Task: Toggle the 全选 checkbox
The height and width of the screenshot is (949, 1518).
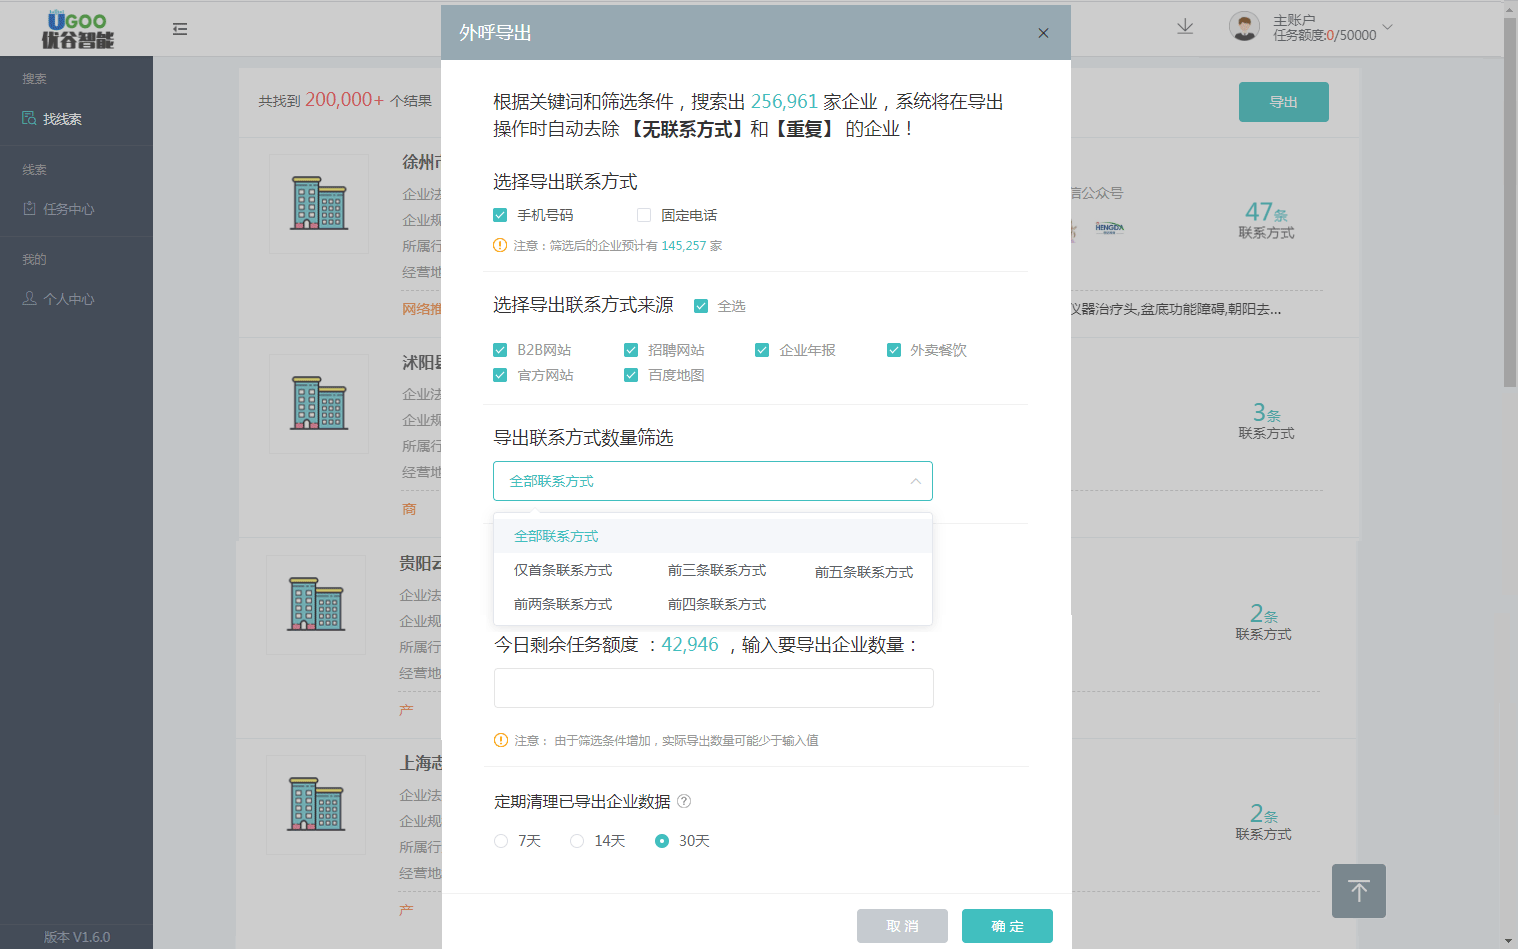Action: click(701, 306)
